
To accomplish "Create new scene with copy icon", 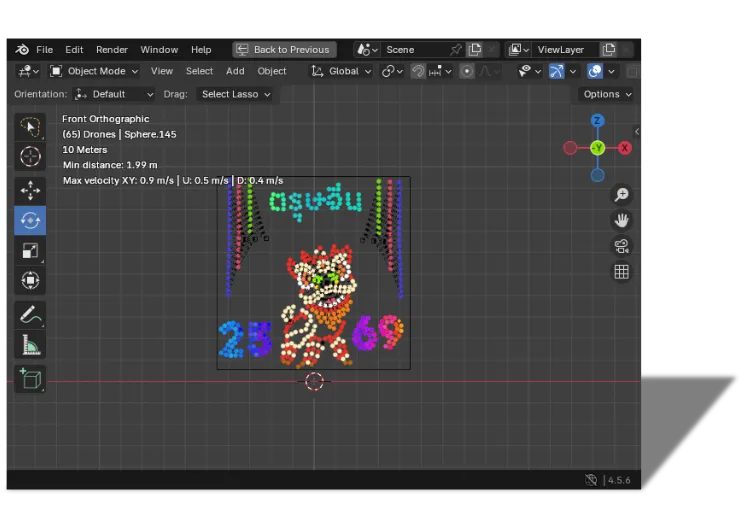I will 475,49.
